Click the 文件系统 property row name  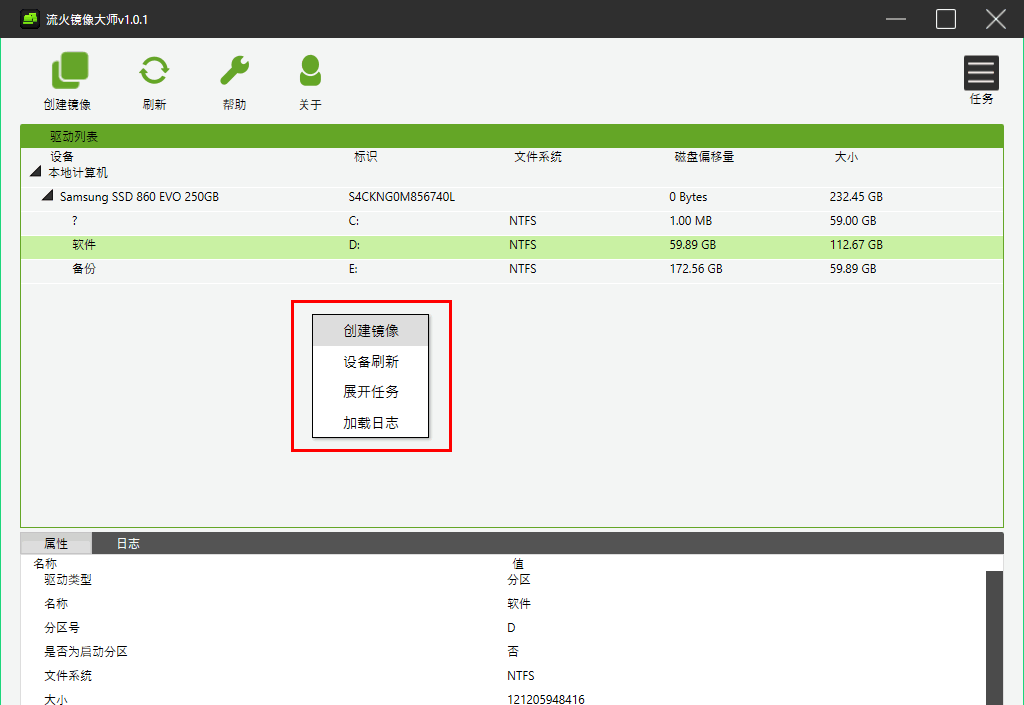pos(68,676)
